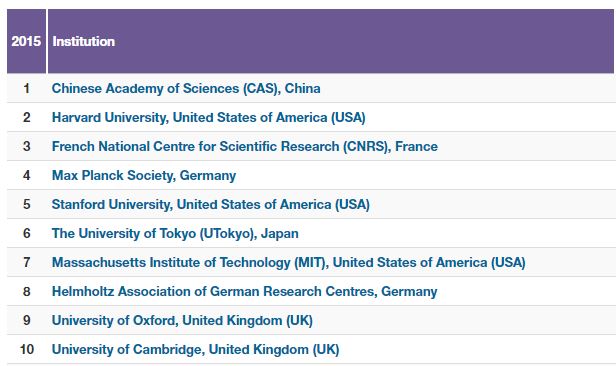Open the University of Cambridge link

coord(195,350)
